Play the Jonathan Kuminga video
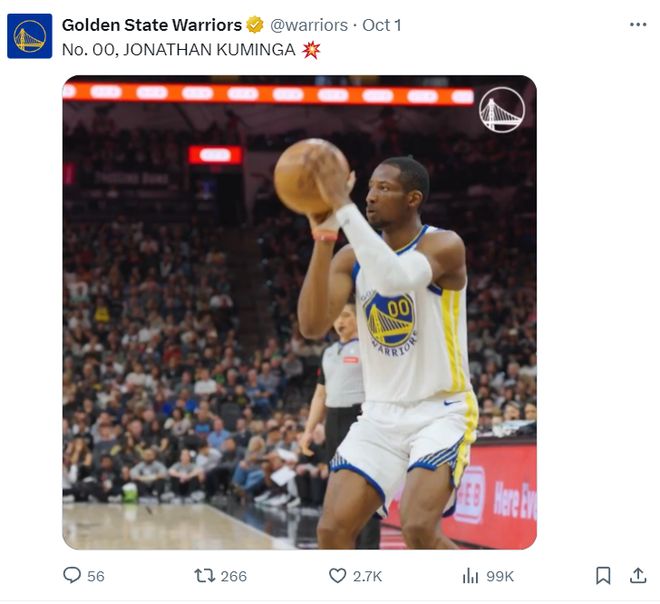 click(x=299, y=312)
